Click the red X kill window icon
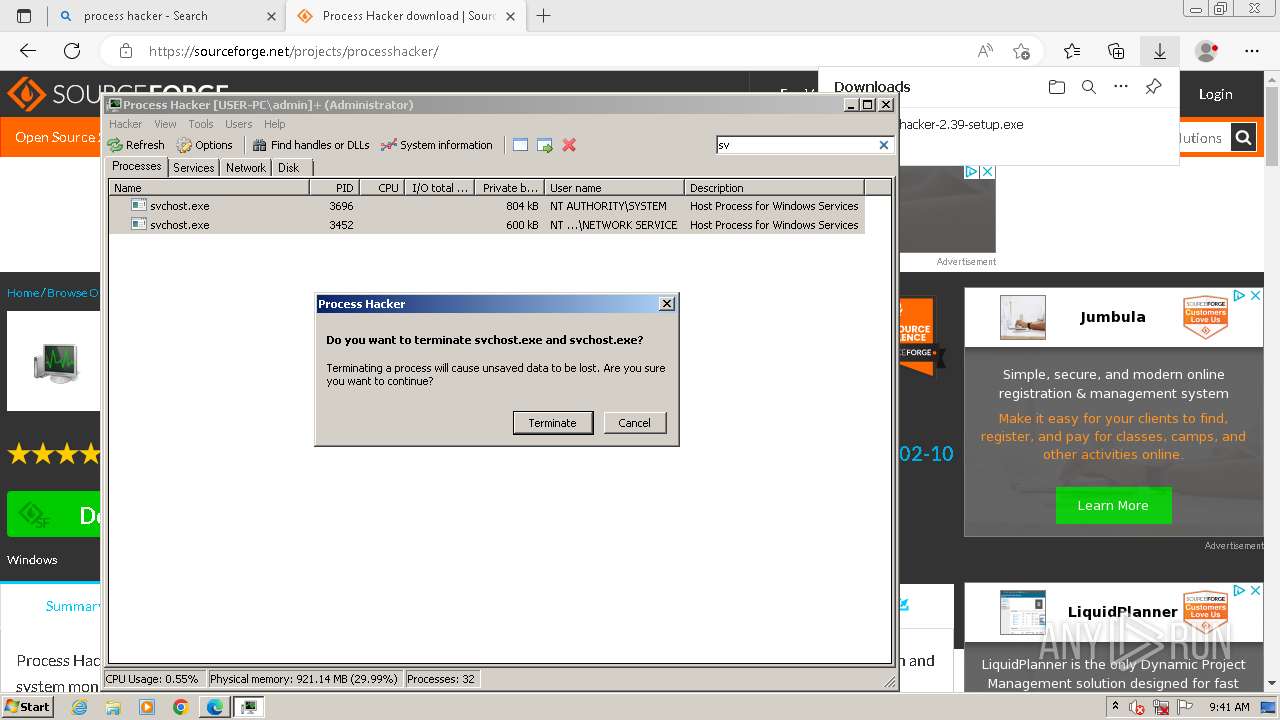 [569, 145]
